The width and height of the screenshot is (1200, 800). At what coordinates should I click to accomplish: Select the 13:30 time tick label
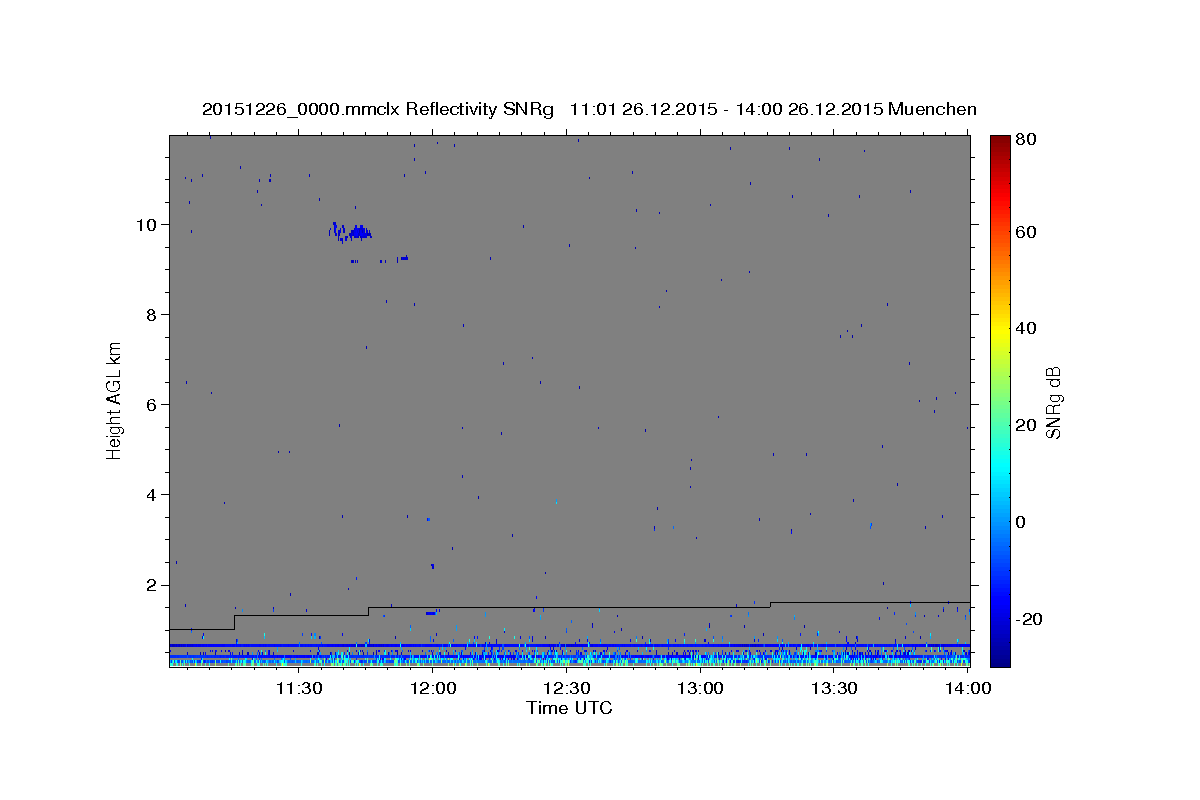[834, 688]
